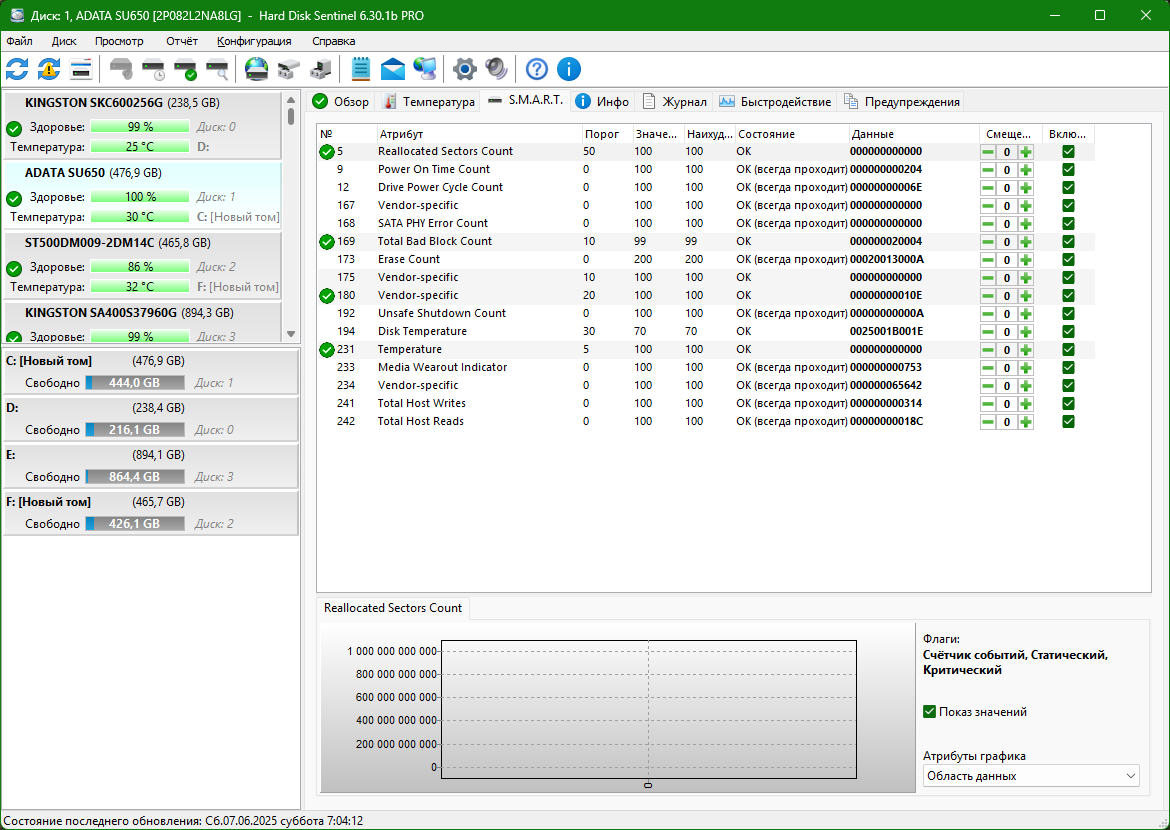Toggle the checkbox for Total Host Reads row

click(x=1069, y=422)
